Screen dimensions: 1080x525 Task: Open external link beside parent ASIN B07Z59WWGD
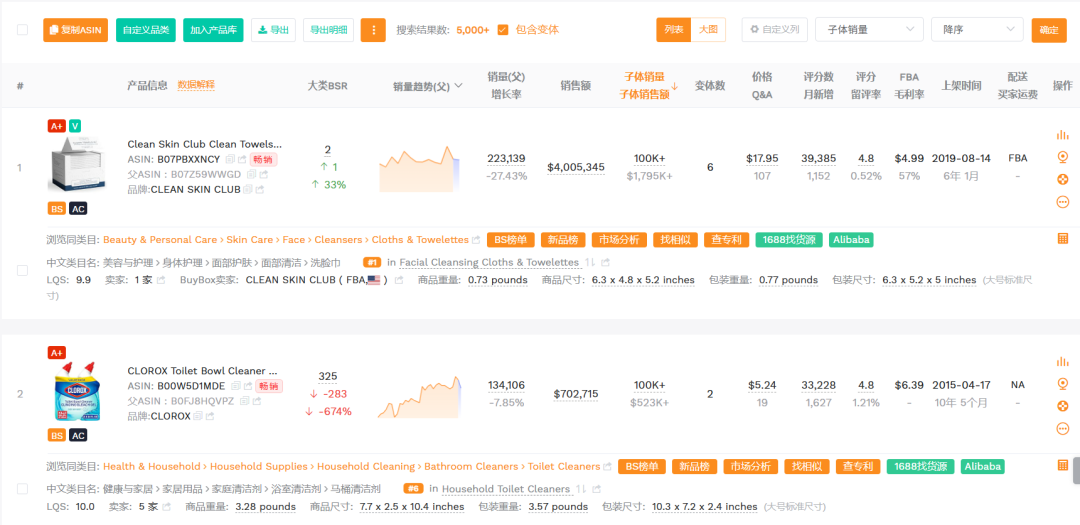point(262,174)
